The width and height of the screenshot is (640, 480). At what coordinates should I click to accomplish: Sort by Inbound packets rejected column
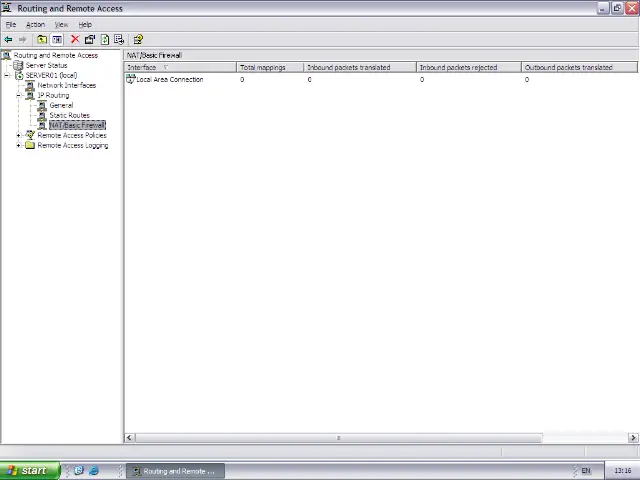click(469, 67)
